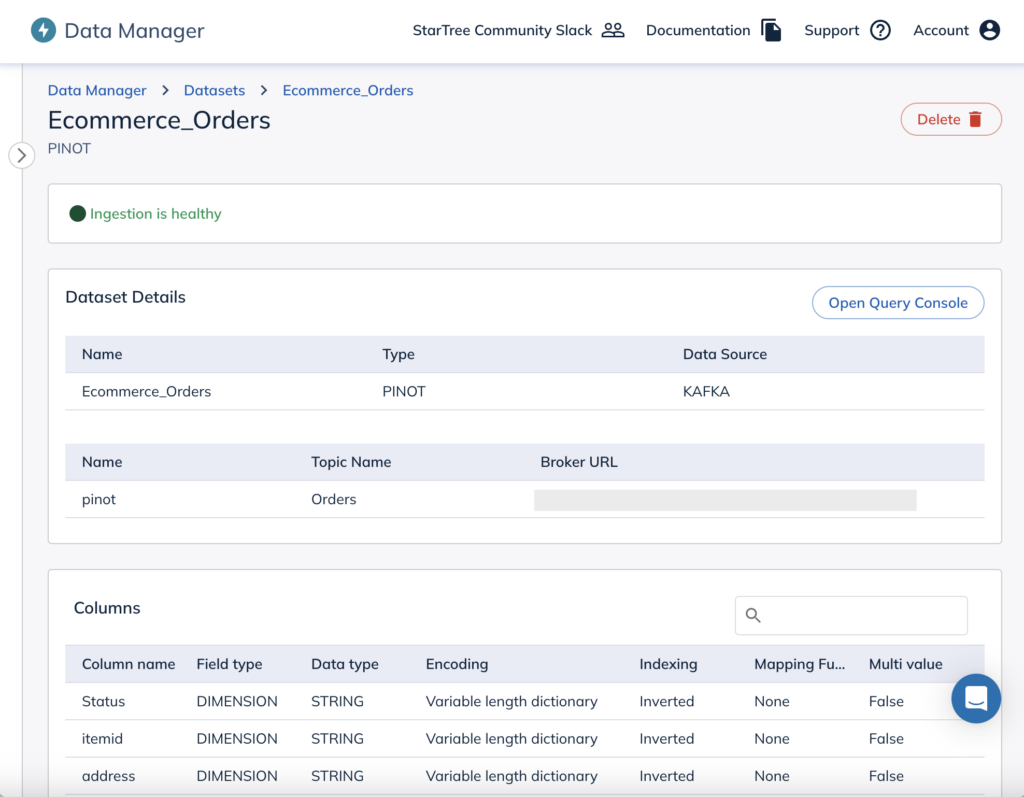Open the chat widget bubble
This screenshot has width=1024, height=797.
coord(976,698)
